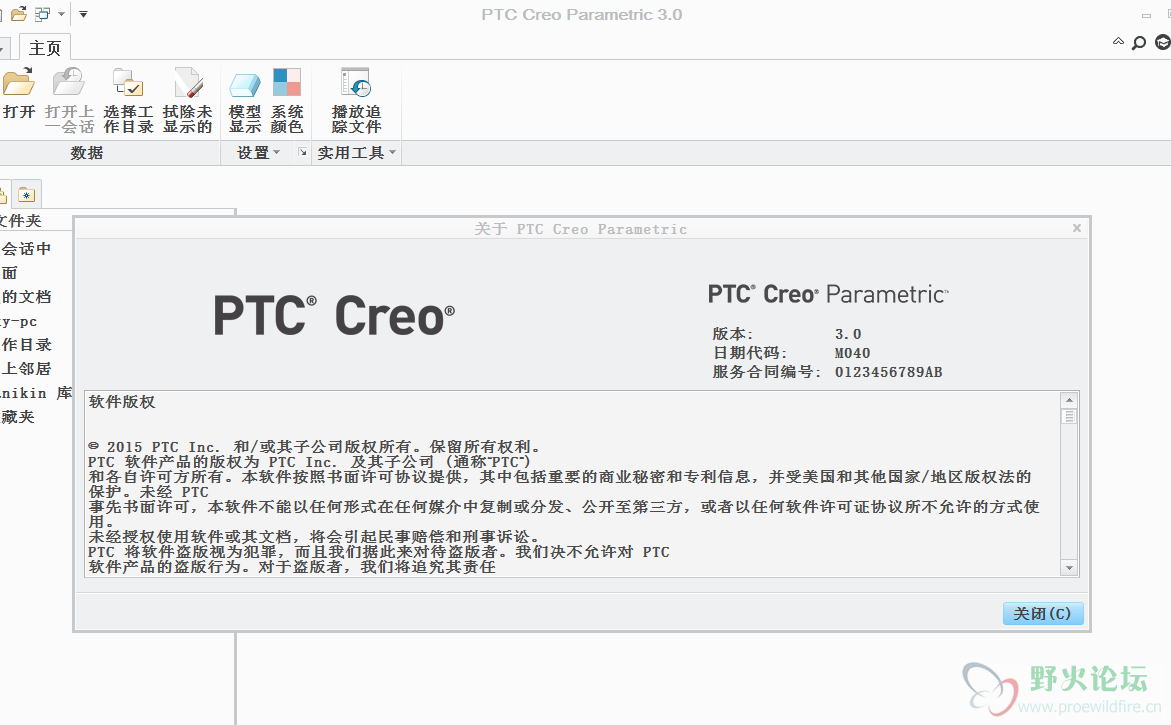This screenshot has width=1171, height=725.
Task: Expand the Utilities (实用工具) group dropdown
Action: (x=356, y=153)
